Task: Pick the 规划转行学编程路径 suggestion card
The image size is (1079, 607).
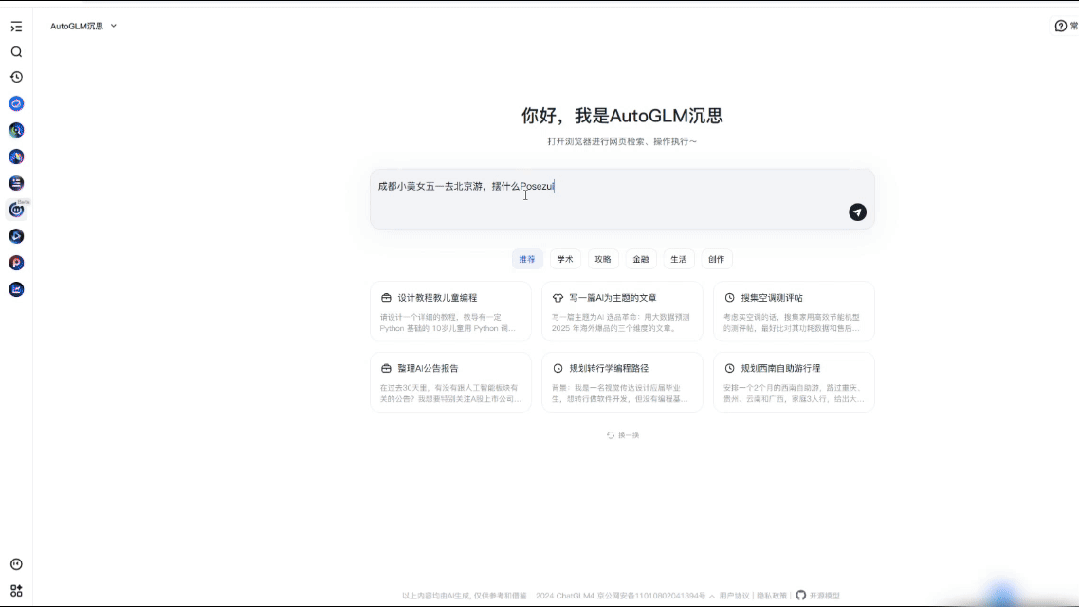Action: pos(622,383)
